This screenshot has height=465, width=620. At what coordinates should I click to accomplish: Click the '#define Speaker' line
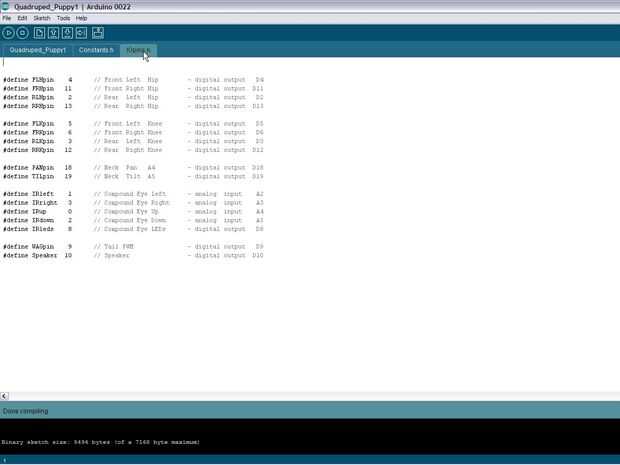coord(133,255)
